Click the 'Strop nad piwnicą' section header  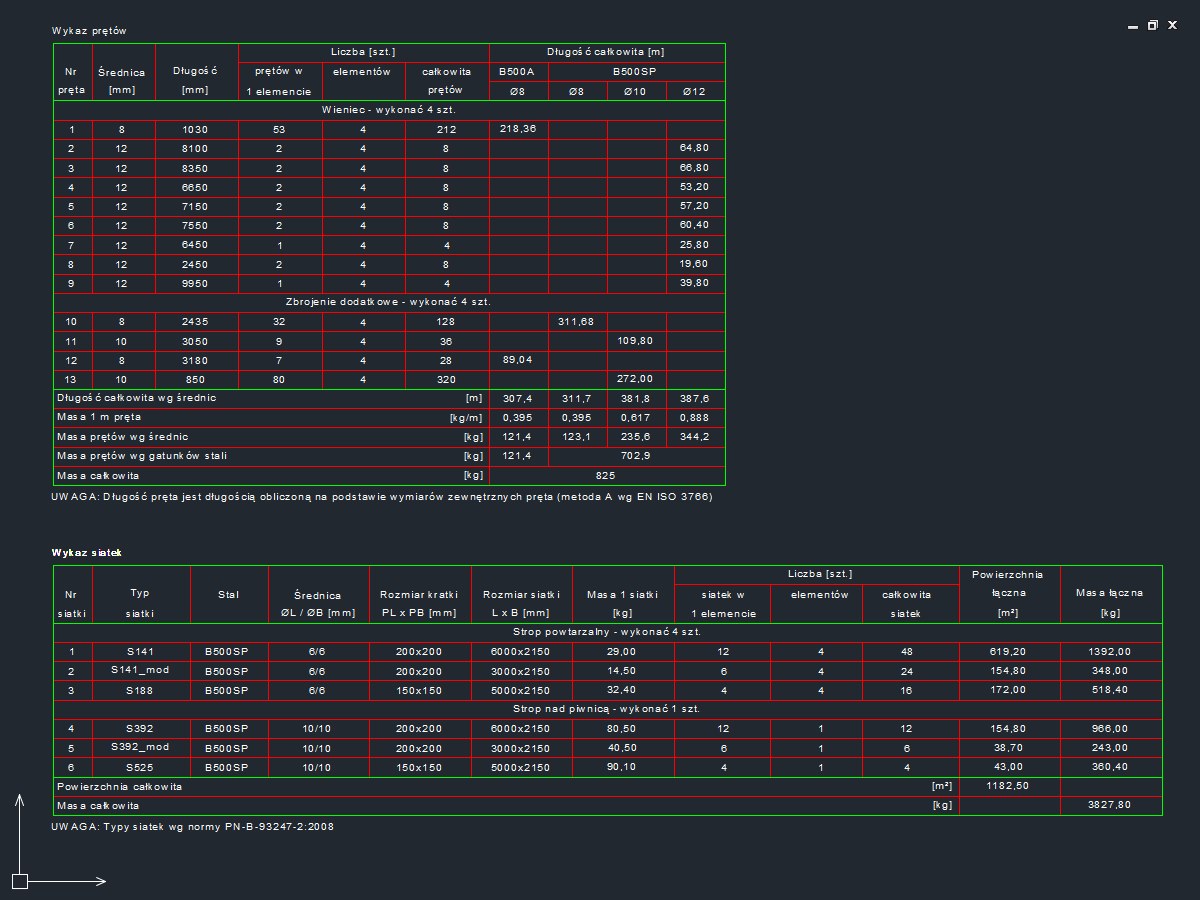606,709
